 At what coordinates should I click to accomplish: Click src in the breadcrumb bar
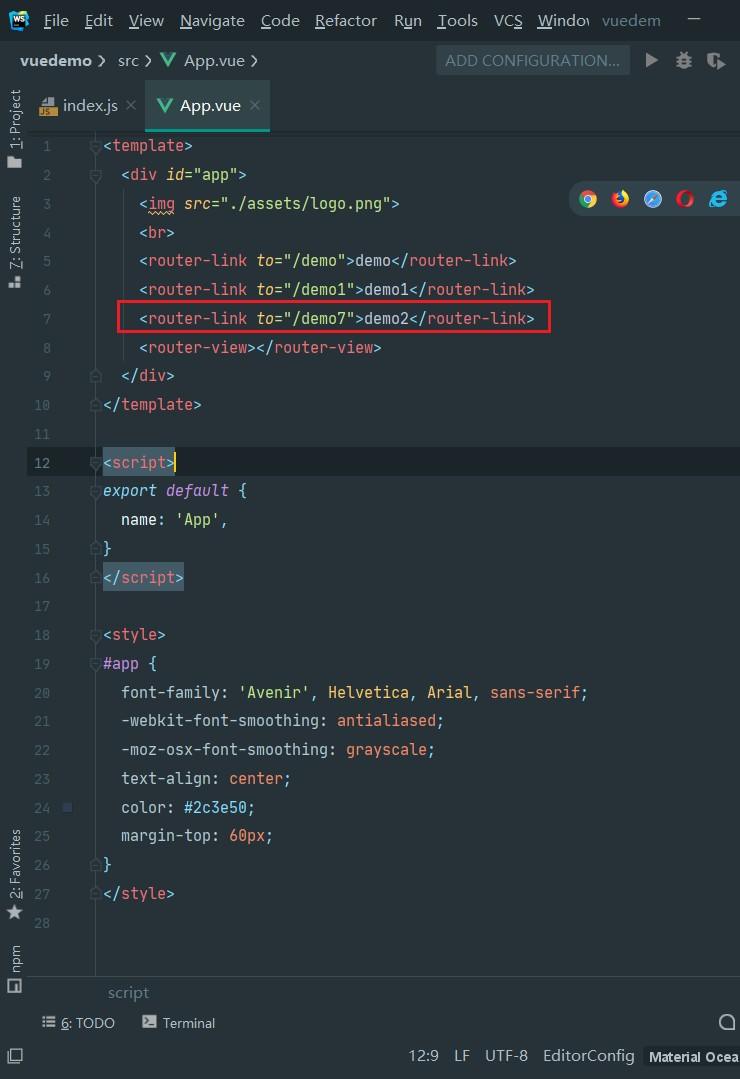[128, 61]
